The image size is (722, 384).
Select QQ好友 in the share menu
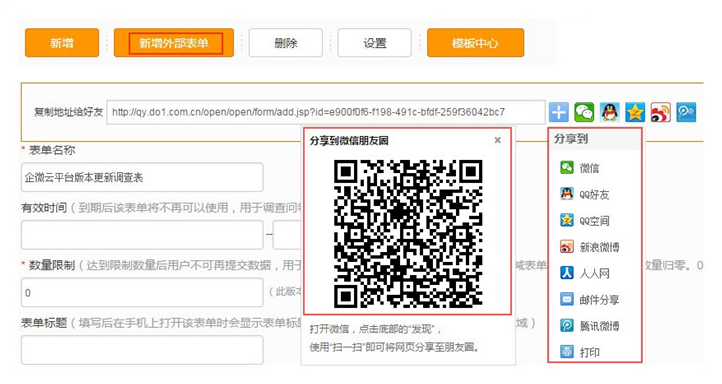[x=584, y=194]
